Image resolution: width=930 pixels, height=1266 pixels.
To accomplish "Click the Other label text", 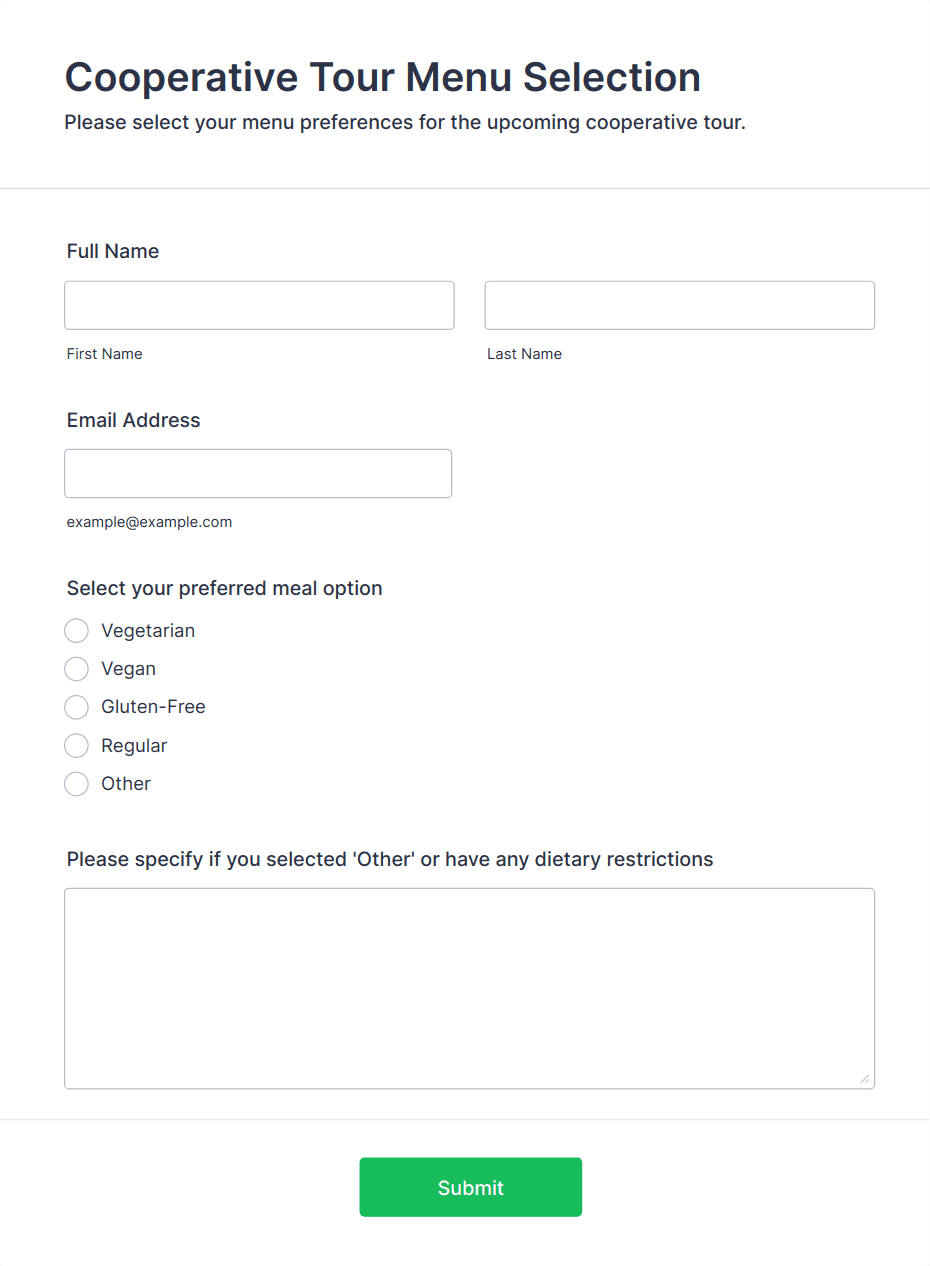I will [126, 784].
